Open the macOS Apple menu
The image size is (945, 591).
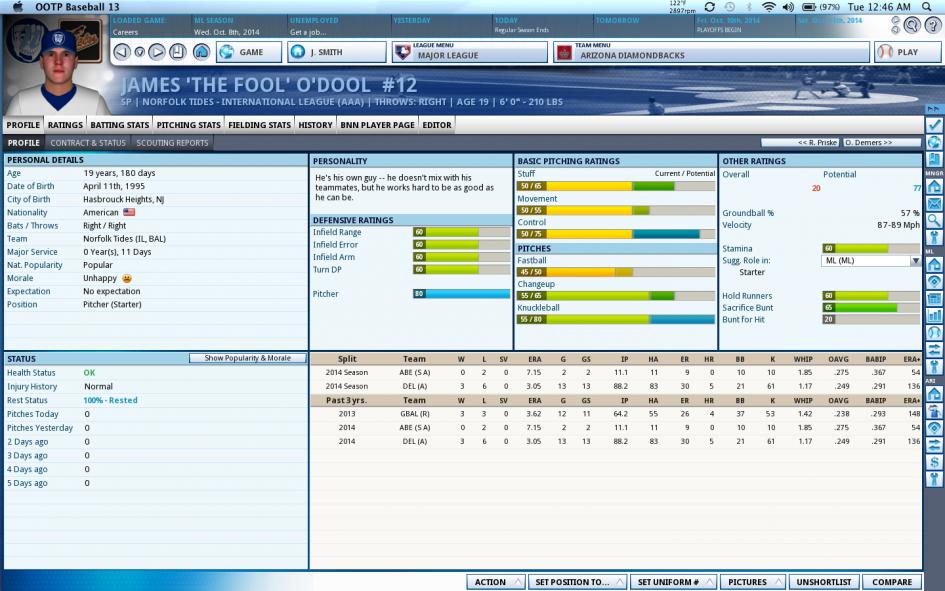point(18,7)
